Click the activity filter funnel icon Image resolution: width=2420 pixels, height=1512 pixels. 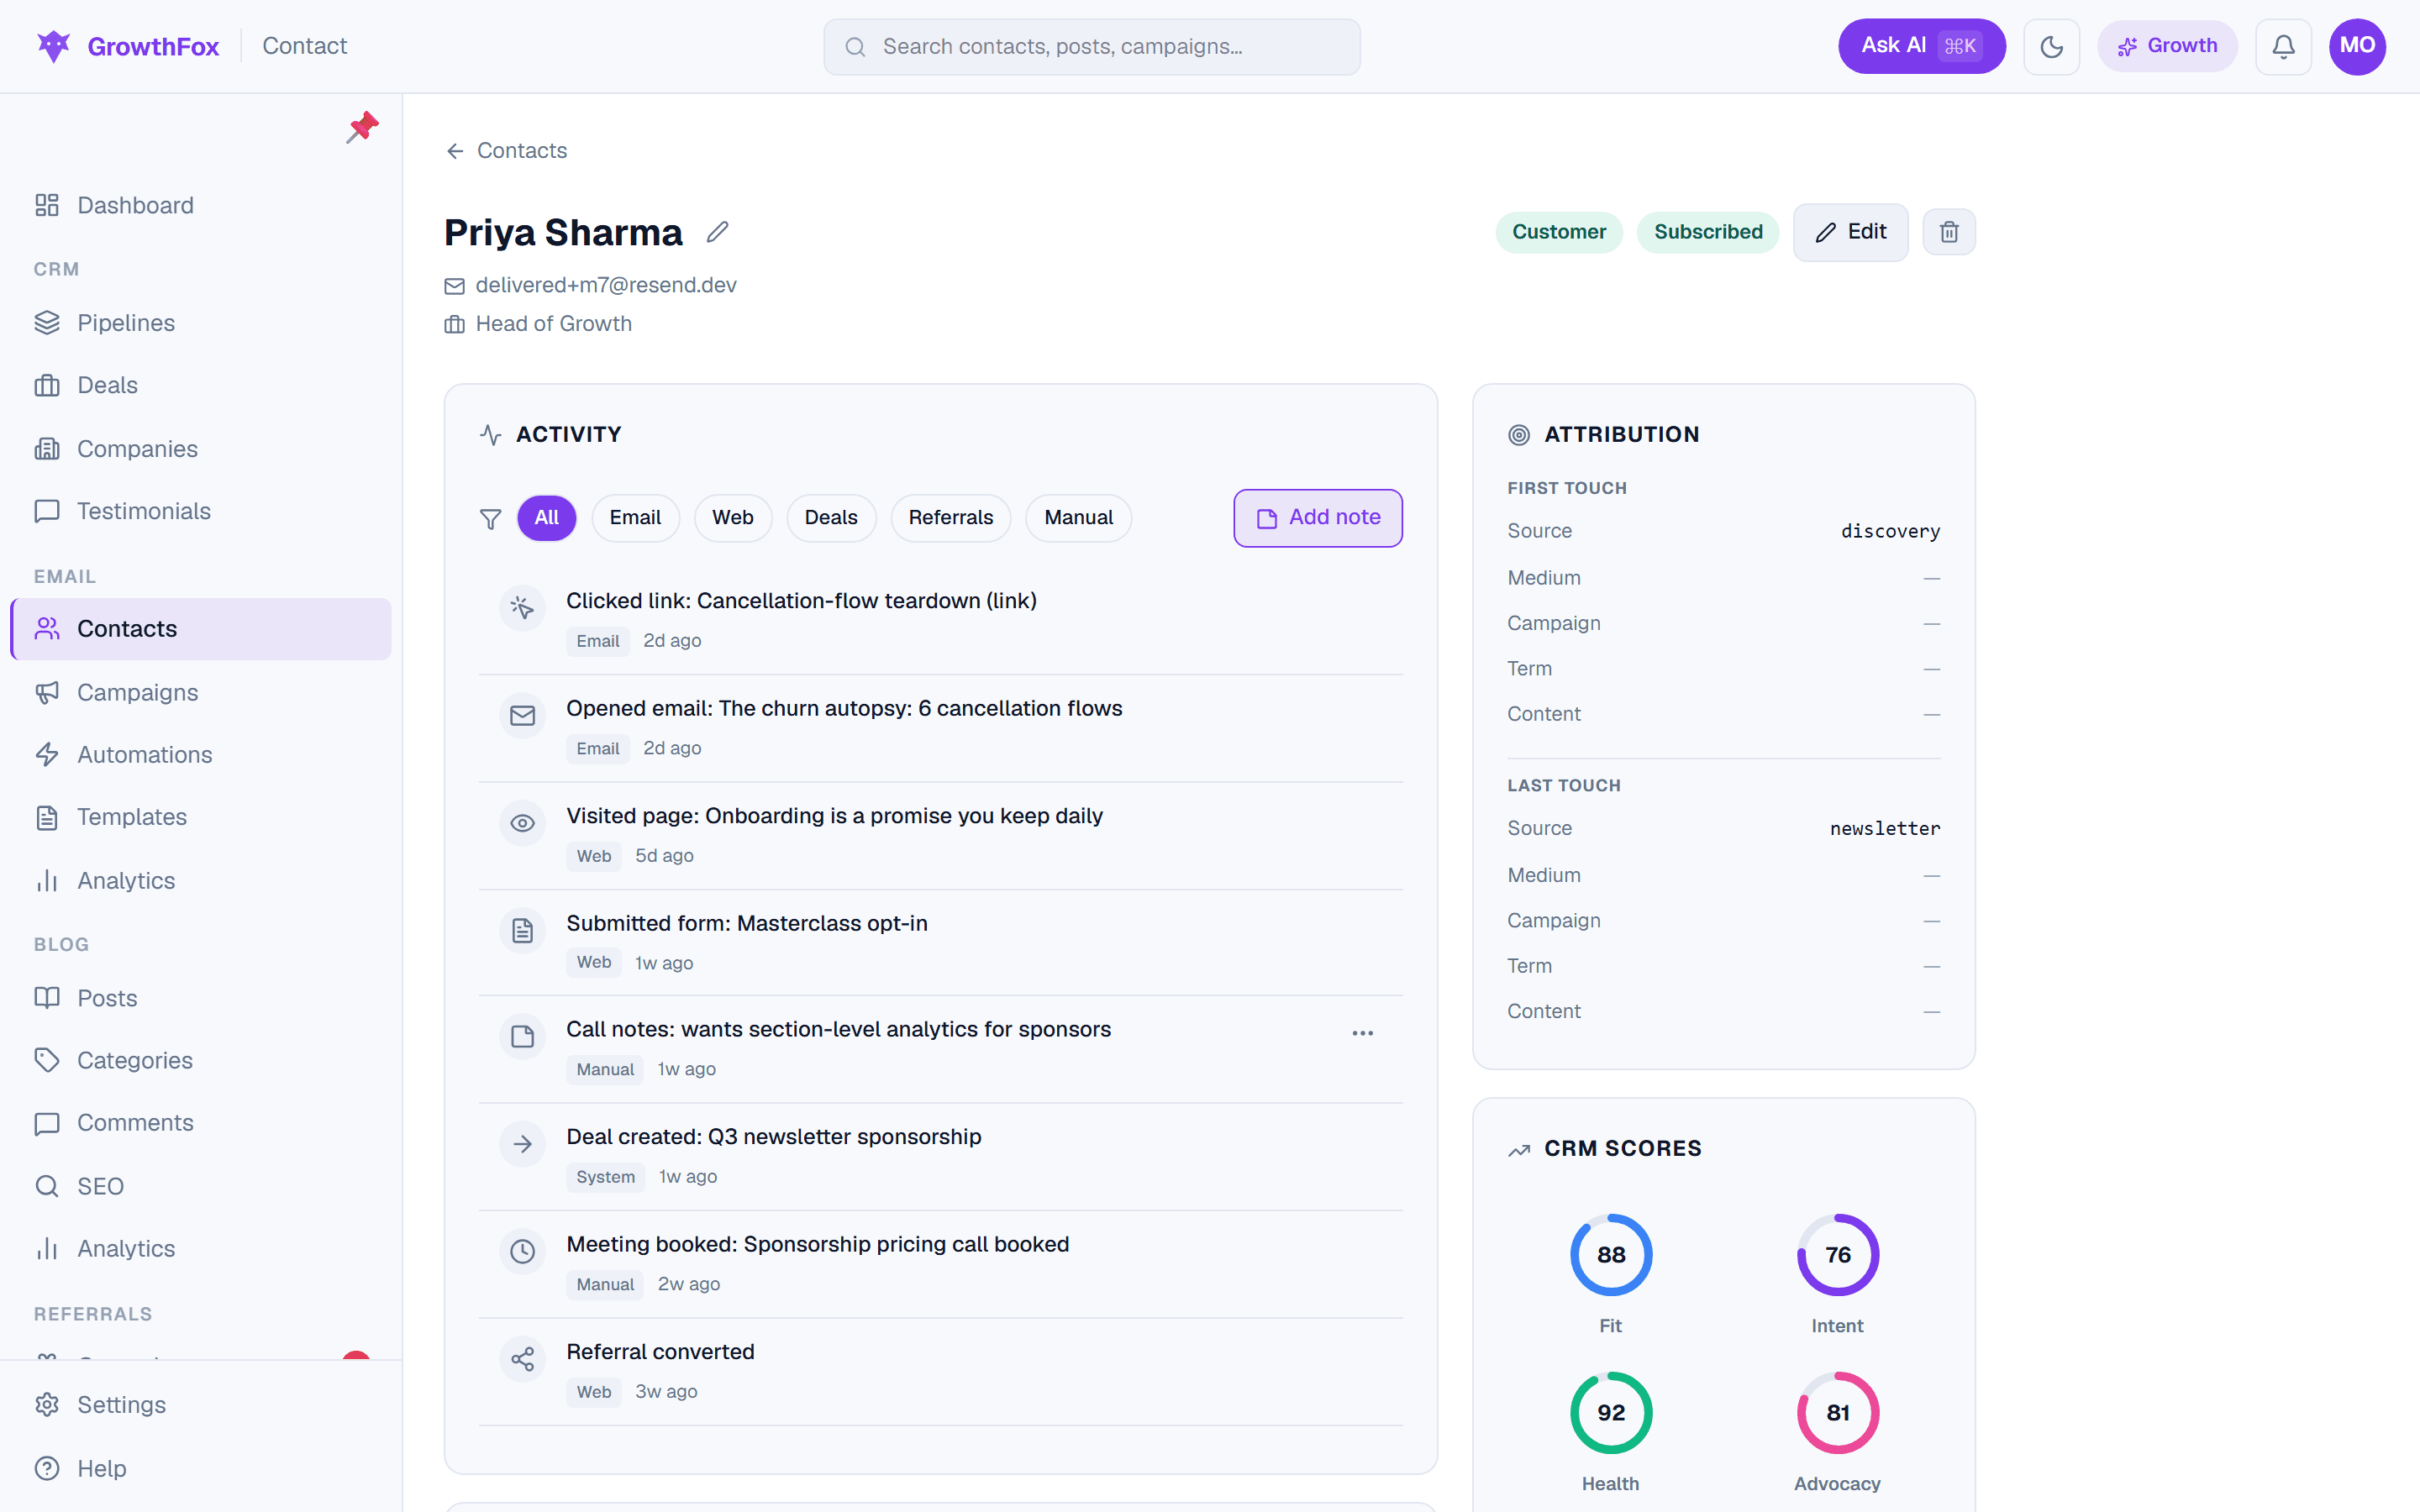pos(490,518)
